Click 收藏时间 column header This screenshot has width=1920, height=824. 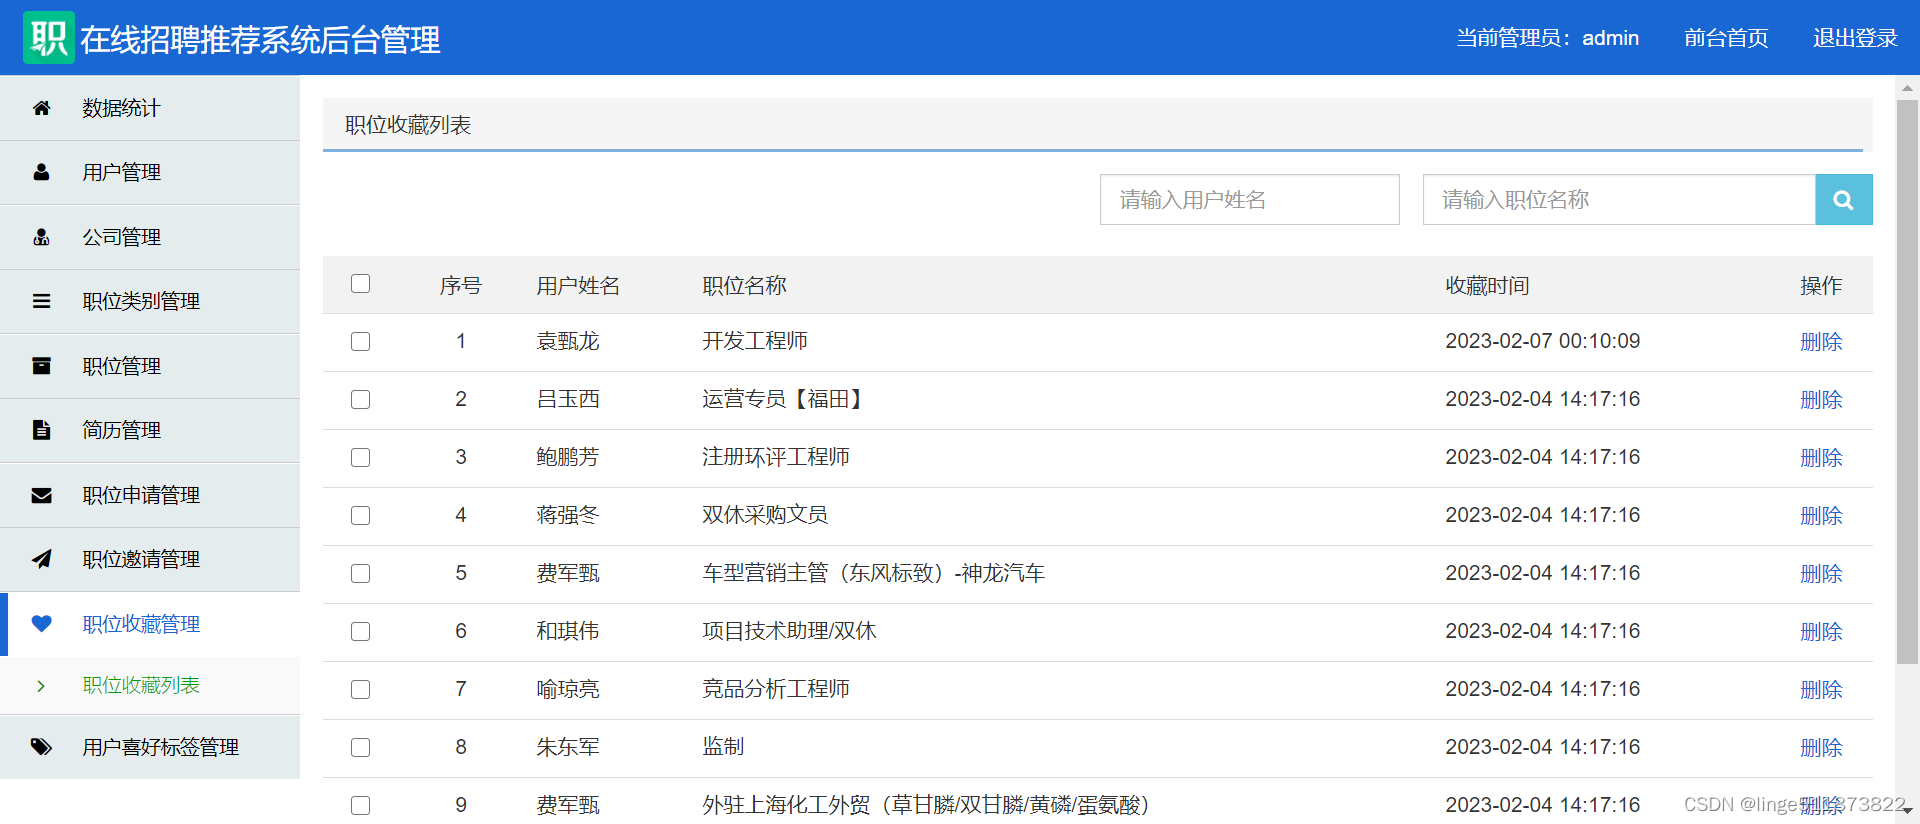pos(1487,286)
